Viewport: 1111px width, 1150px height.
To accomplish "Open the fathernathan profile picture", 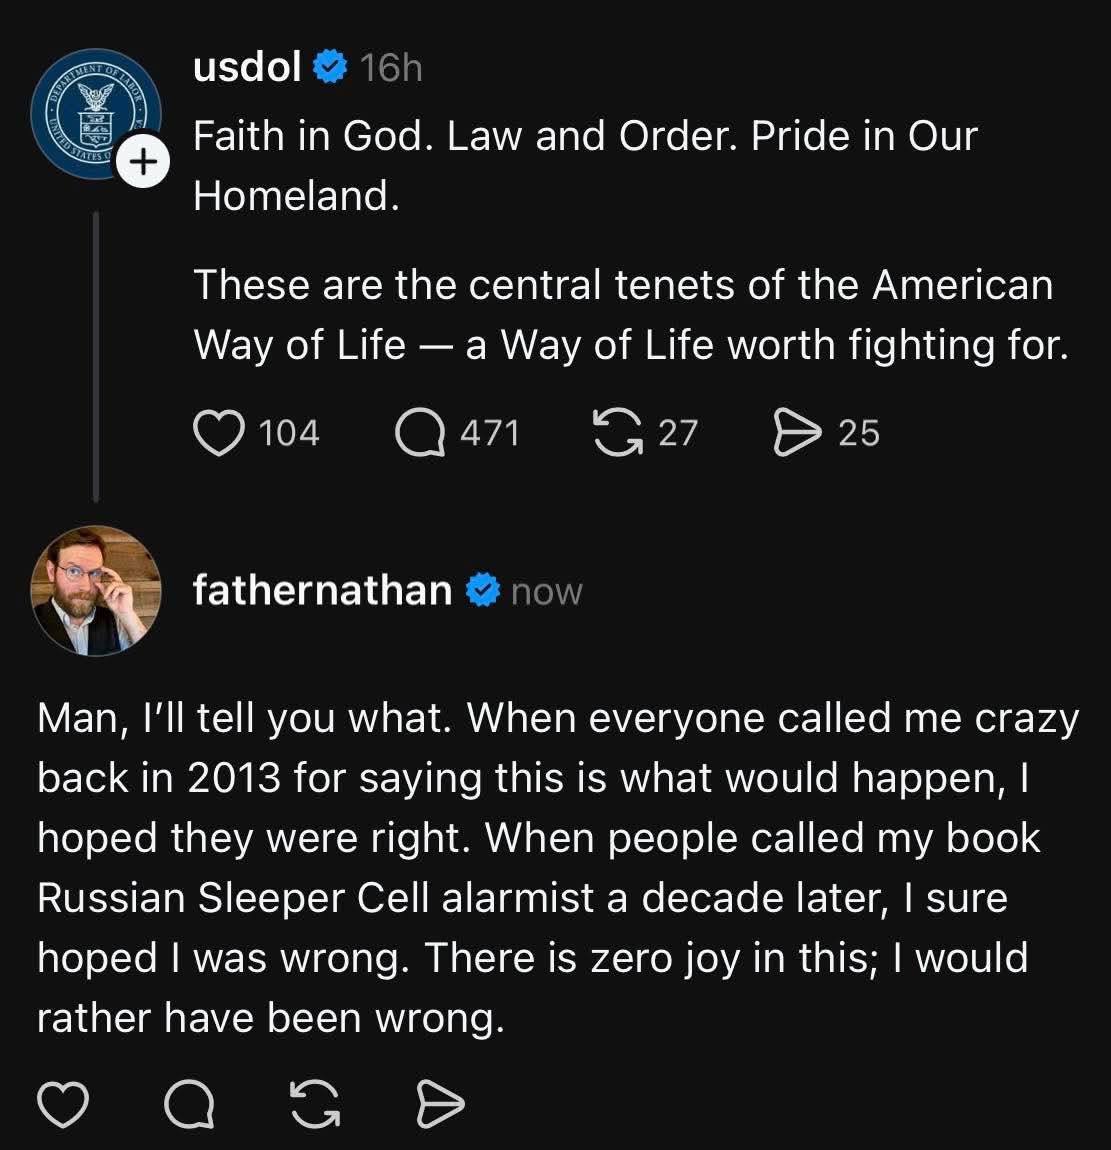I will [96, 590].
